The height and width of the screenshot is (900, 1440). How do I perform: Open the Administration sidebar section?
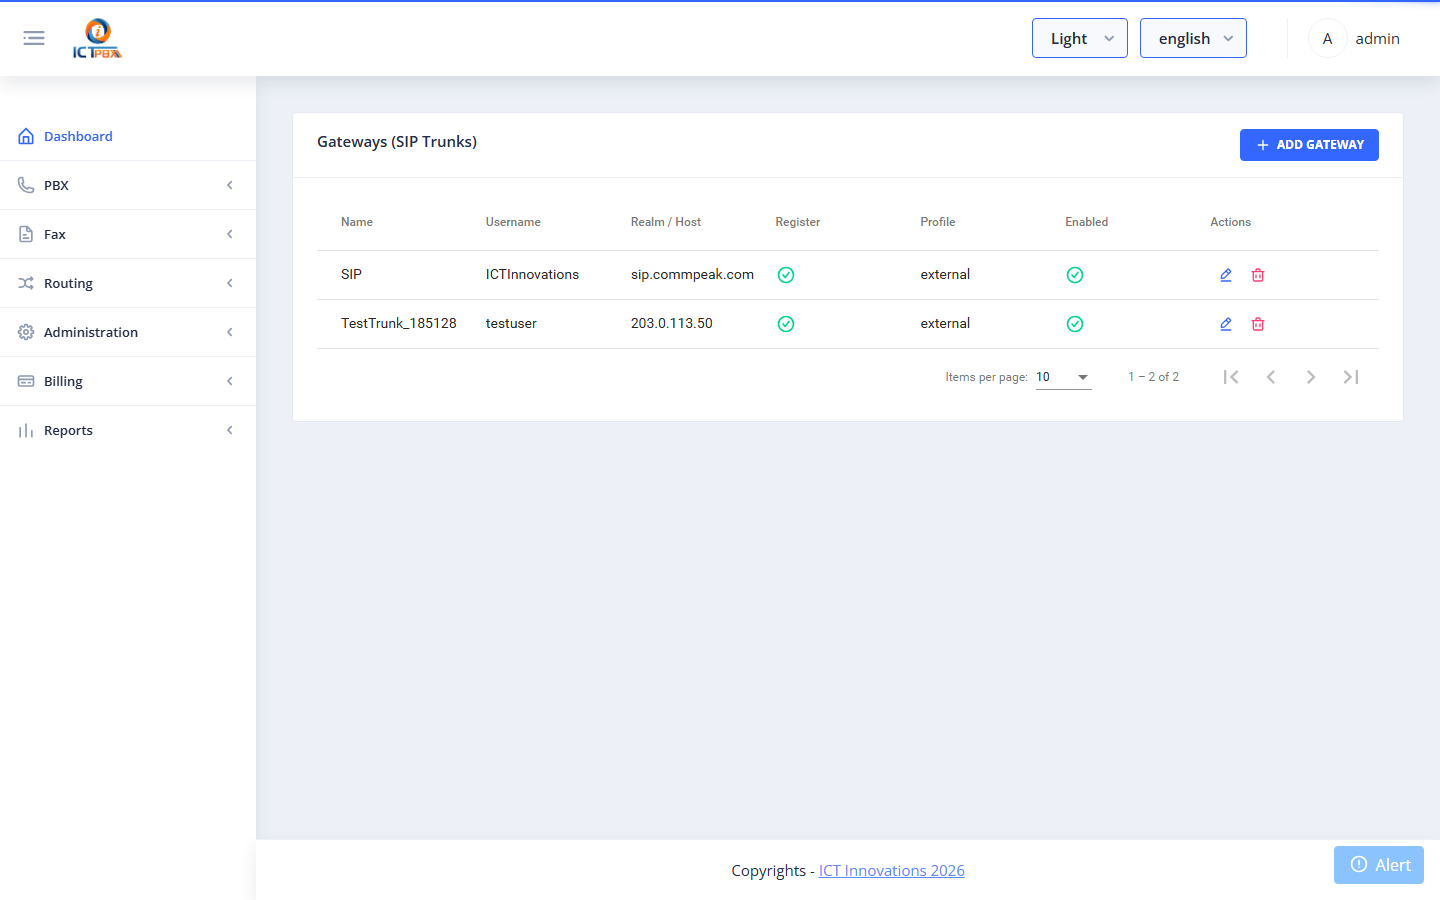[x=128, y=332]
